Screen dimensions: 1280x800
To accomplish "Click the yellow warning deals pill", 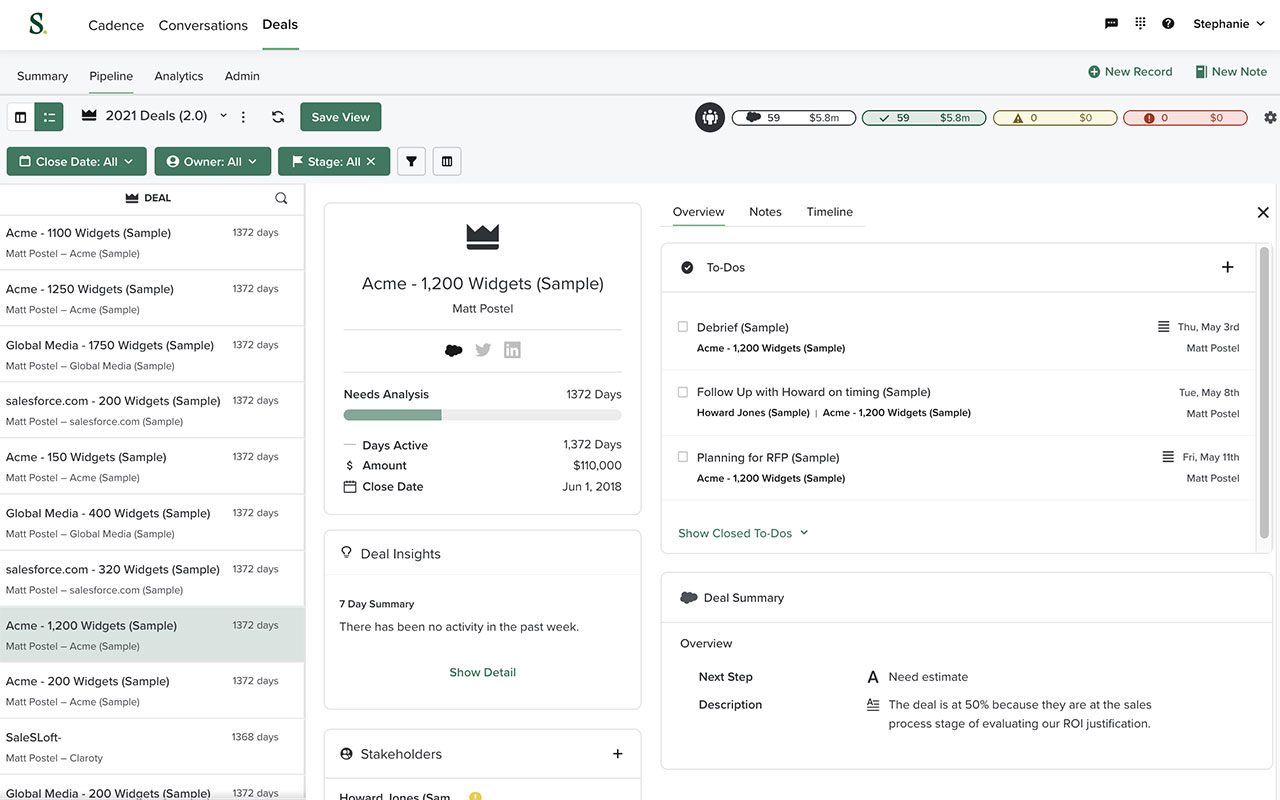I will [x=1054, y=118].
